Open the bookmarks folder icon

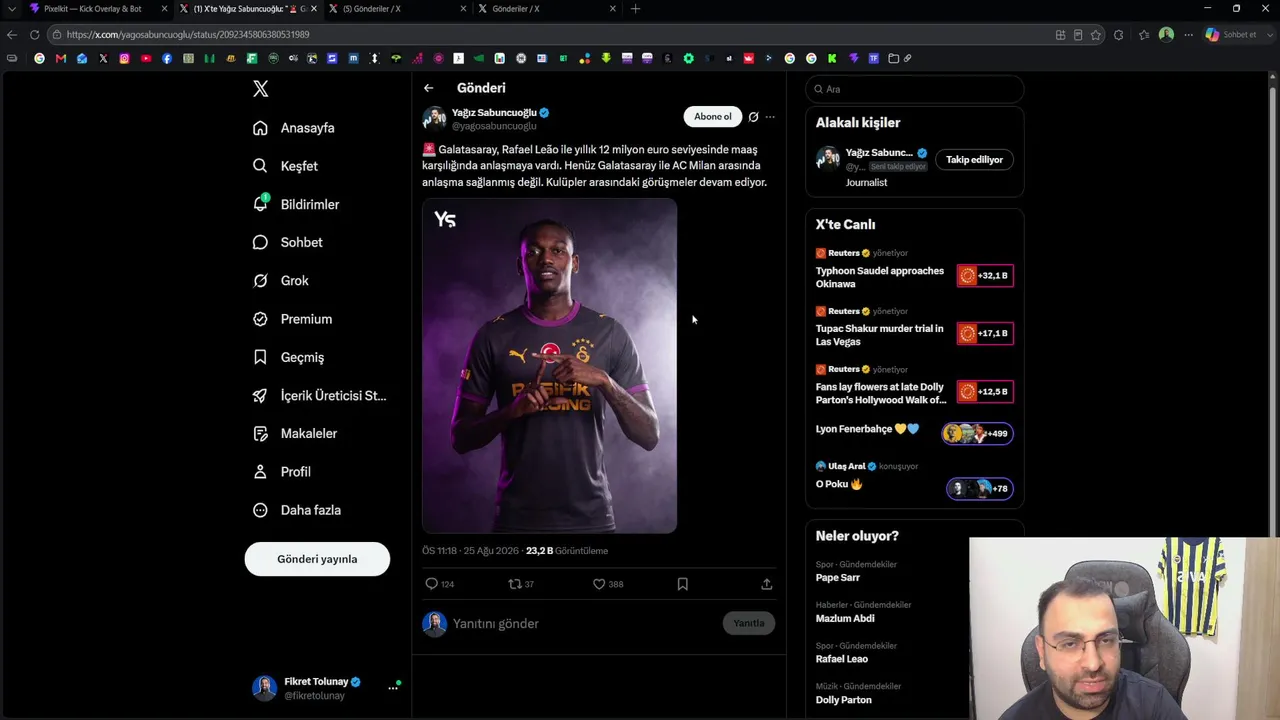894,59
